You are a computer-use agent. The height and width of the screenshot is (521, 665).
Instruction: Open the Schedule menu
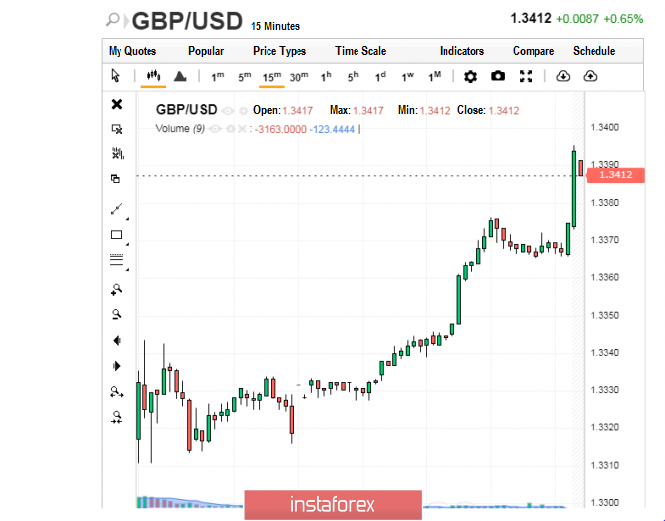594,51
